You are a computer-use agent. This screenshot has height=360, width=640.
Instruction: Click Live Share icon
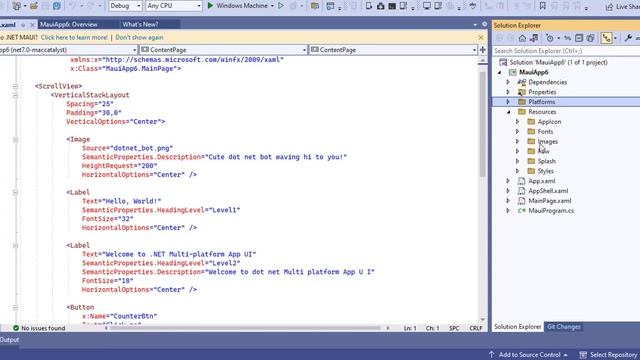coord(610,7)
